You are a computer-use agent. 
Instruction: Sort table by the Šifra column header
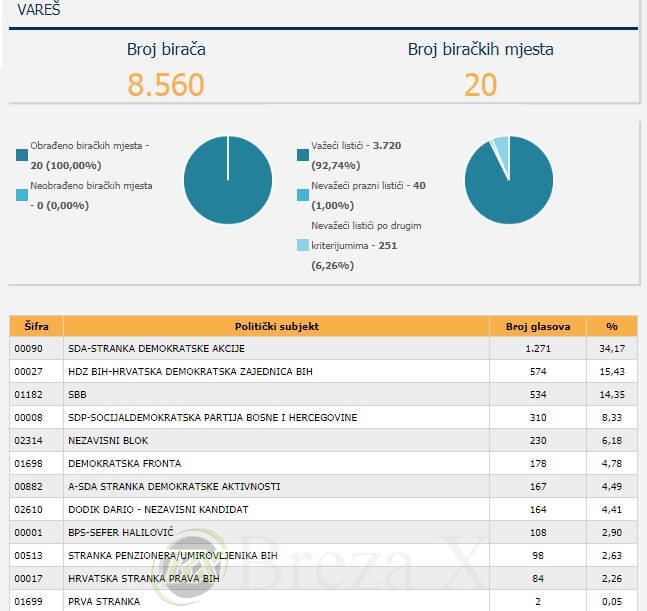tap(36, 326)
